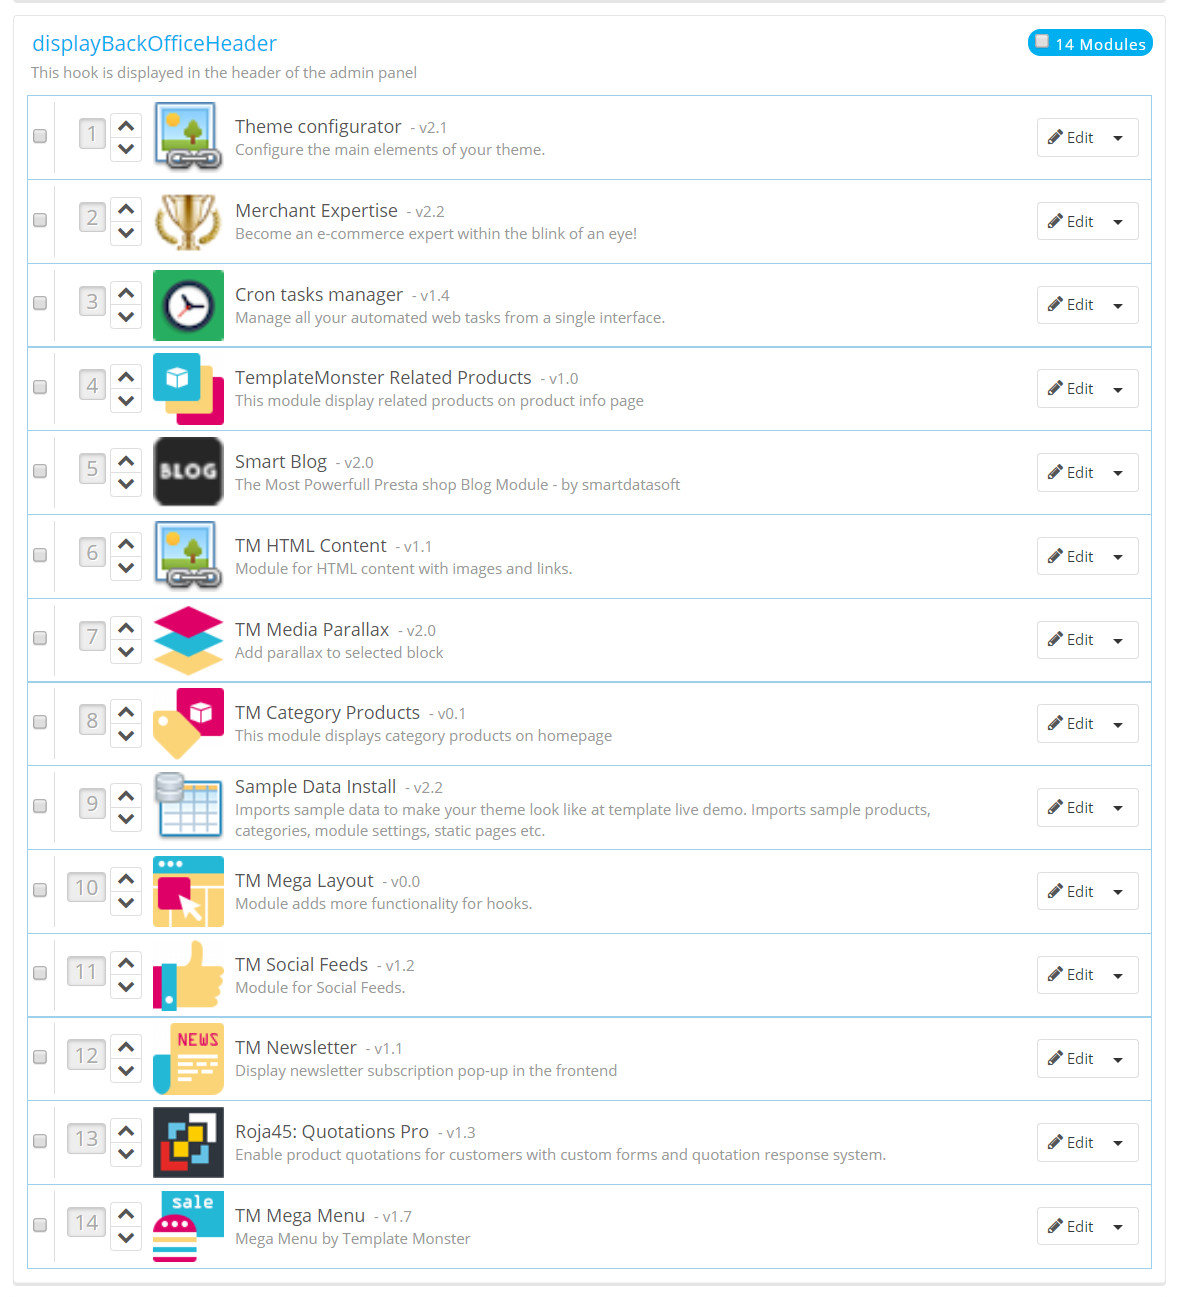
Task: Click the Sample Data Install table icon
Action: click(188, 805)
